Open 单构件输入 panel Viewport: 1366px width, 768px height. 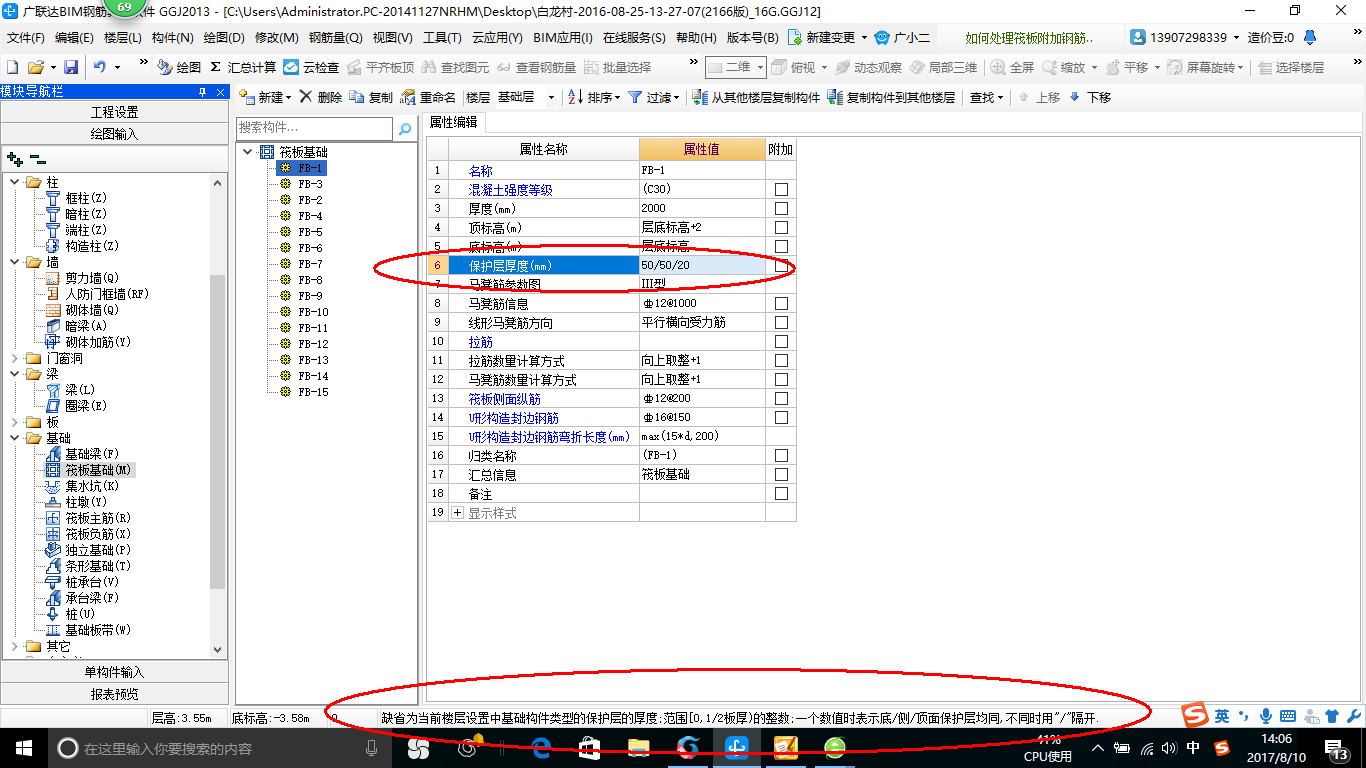click(x=114, y=672)
